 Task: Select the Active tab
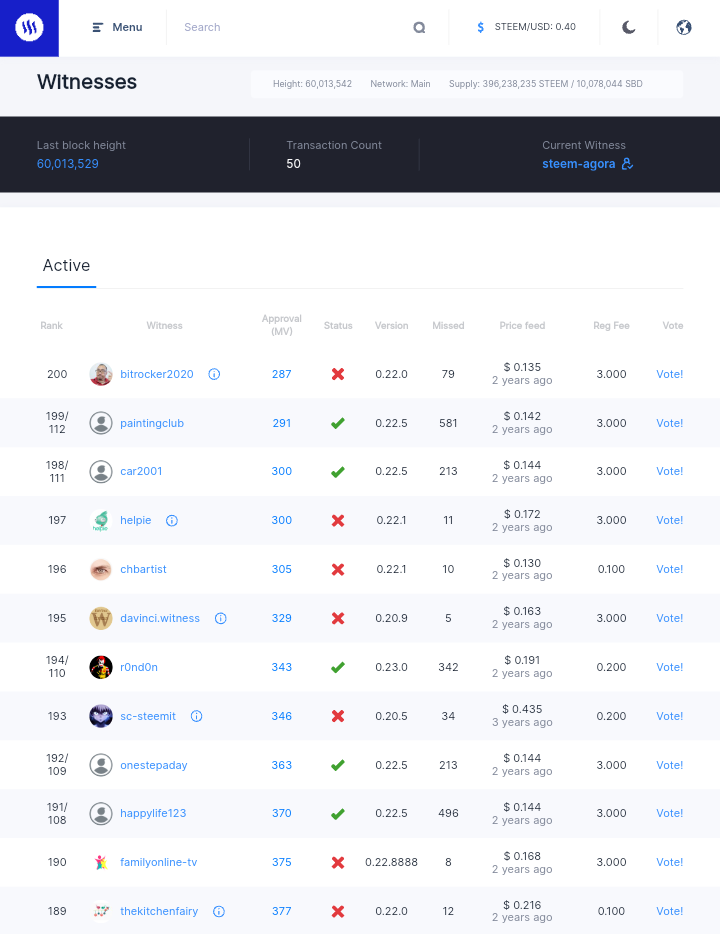pyautogui.click(x=66, y=266)
